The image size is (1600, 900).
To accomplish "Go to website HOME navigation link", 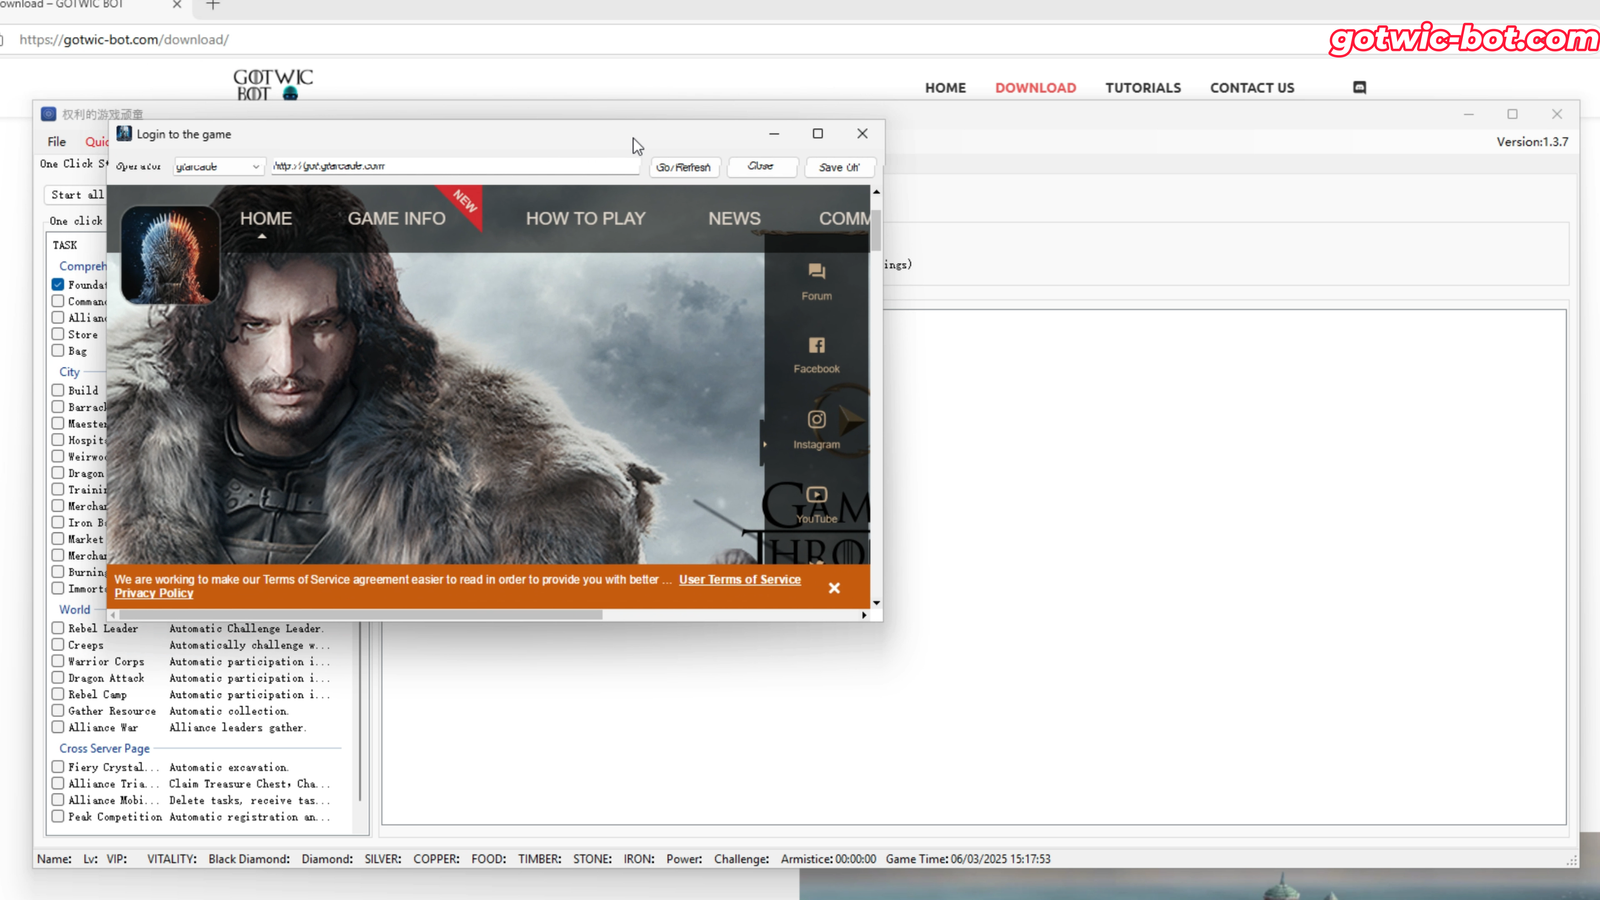I will [x=945, y=88].
